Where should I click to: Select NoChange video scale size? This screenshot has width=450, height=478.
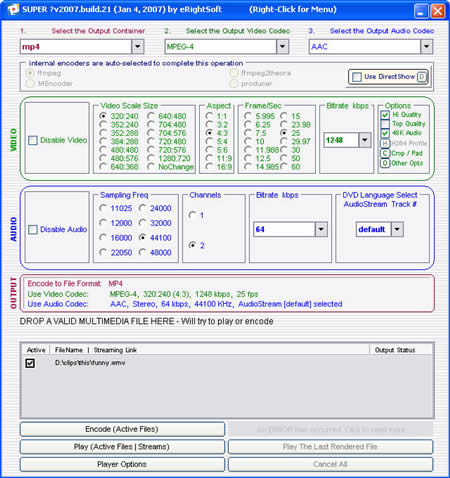[x=151, y=166]
